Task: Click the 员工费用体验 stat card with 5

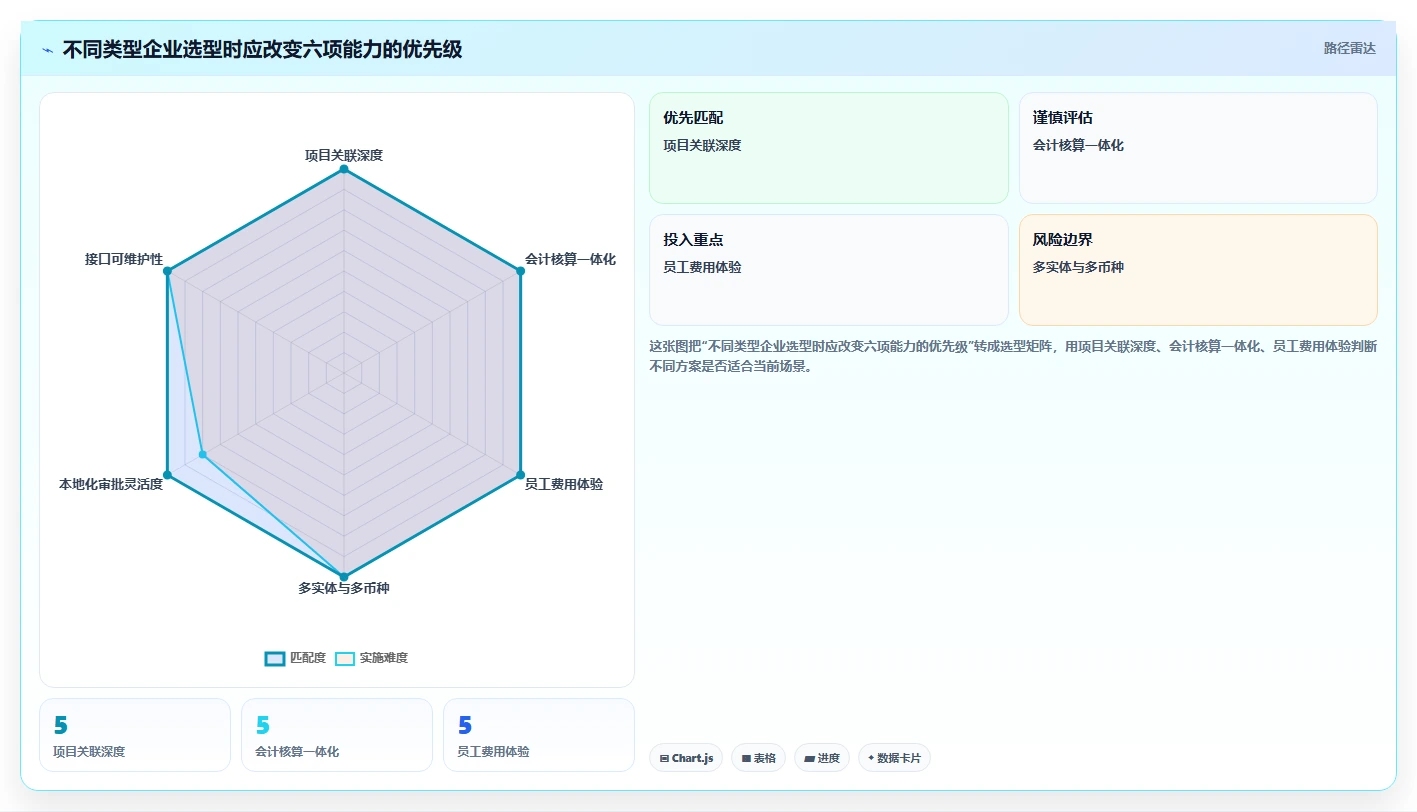Action: coord(539,735)
